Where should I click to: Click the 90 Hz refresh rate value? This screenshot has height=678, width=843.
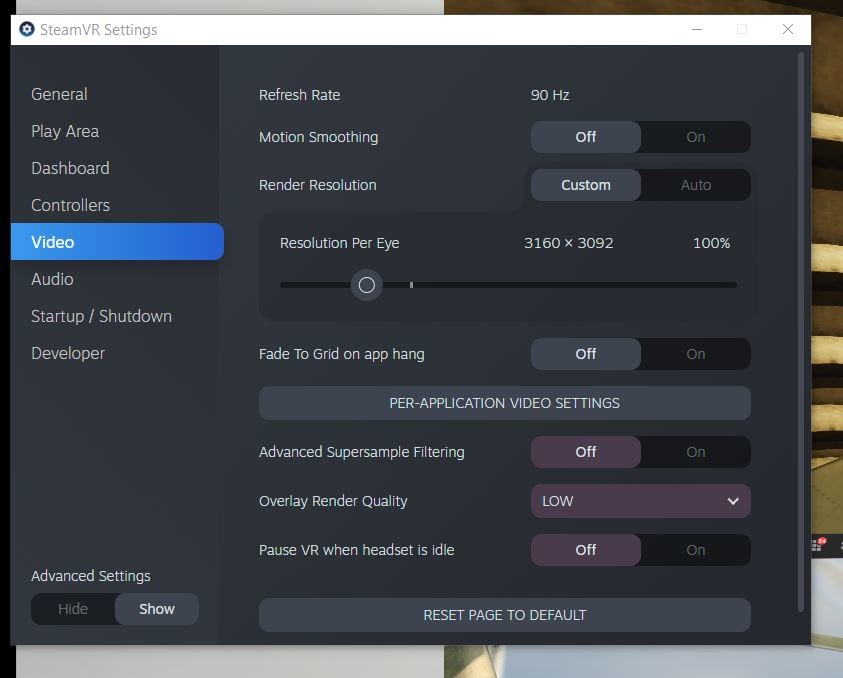click(x=550, y=95)
